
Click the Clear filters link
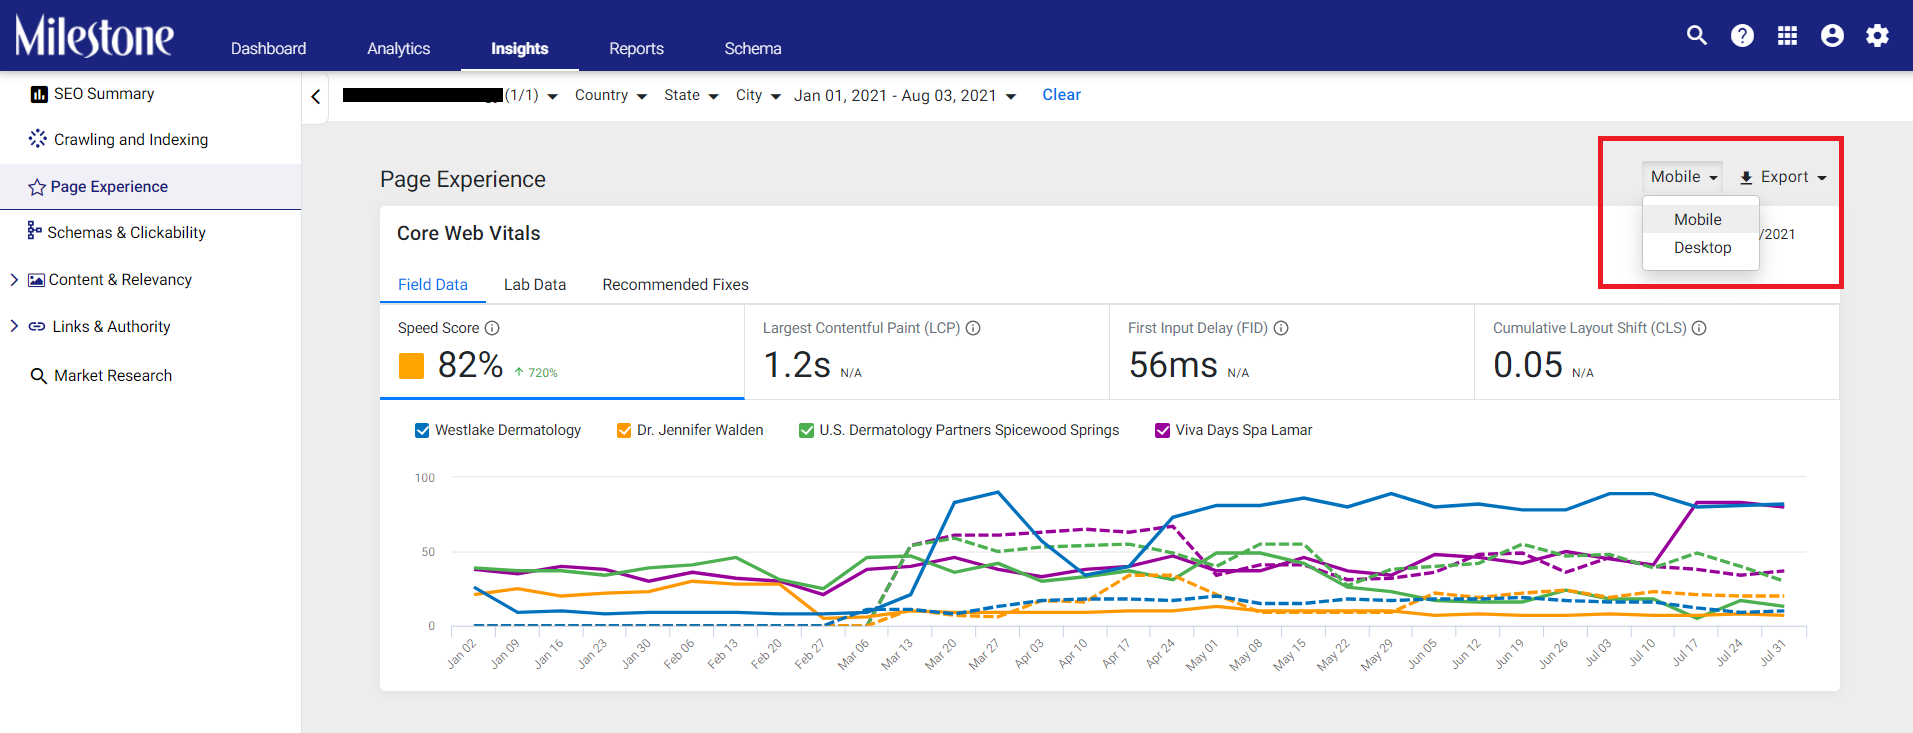pyautogui.click(x=1061, y=95)
